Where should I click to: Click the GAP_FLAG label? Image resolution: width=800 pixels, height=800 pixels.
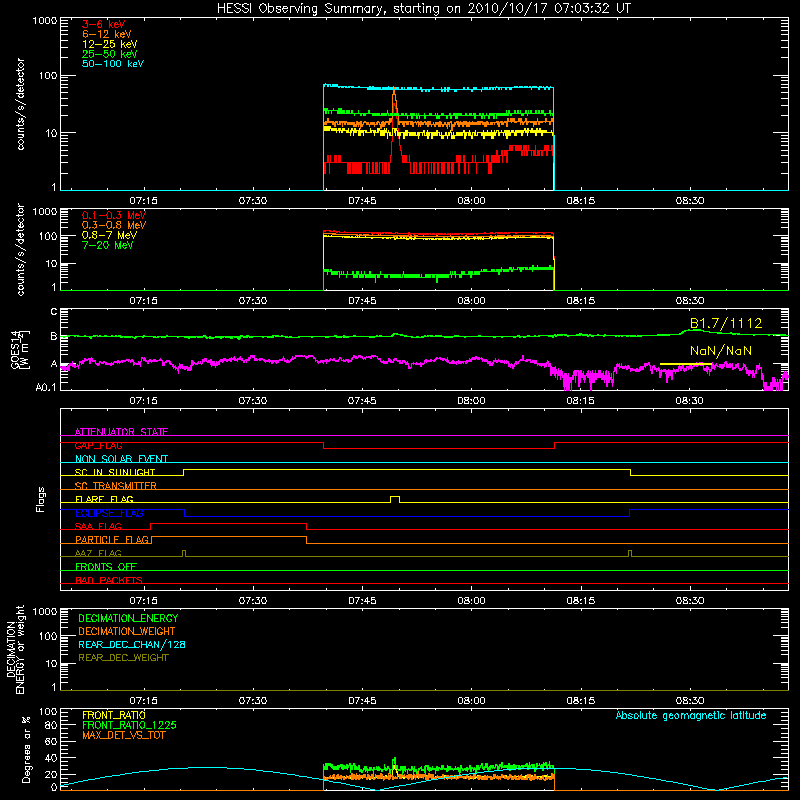tap(98, 445)
